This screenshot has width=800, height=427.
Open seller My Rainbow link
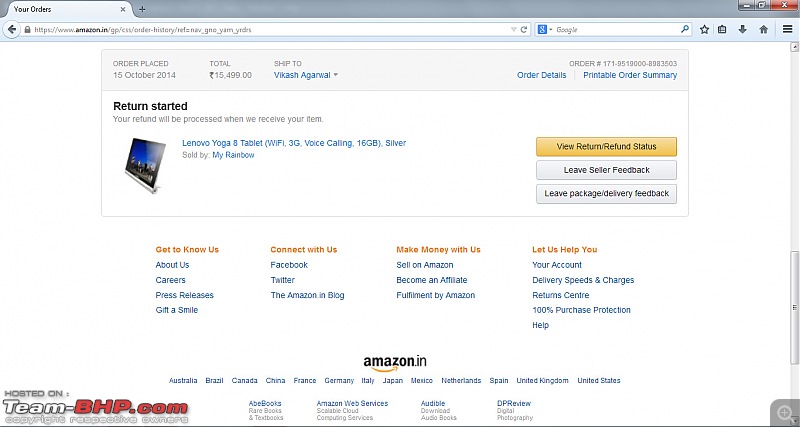[x=233, y=155]
